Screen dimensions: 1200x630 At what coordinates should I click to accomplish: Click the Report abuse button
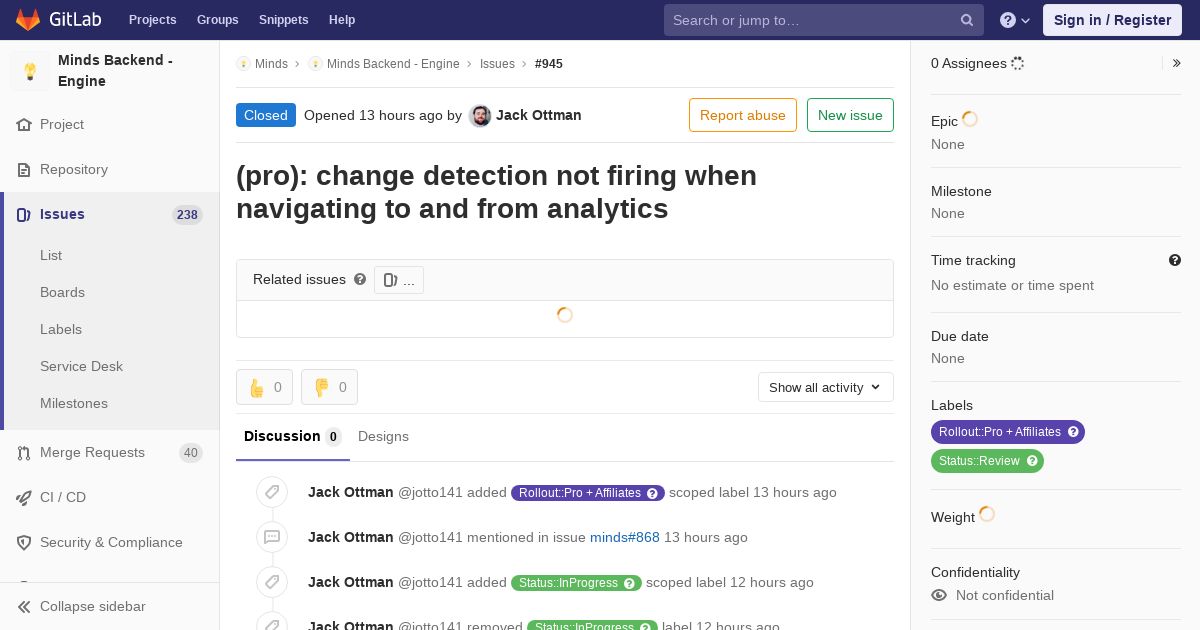point(743,115)
